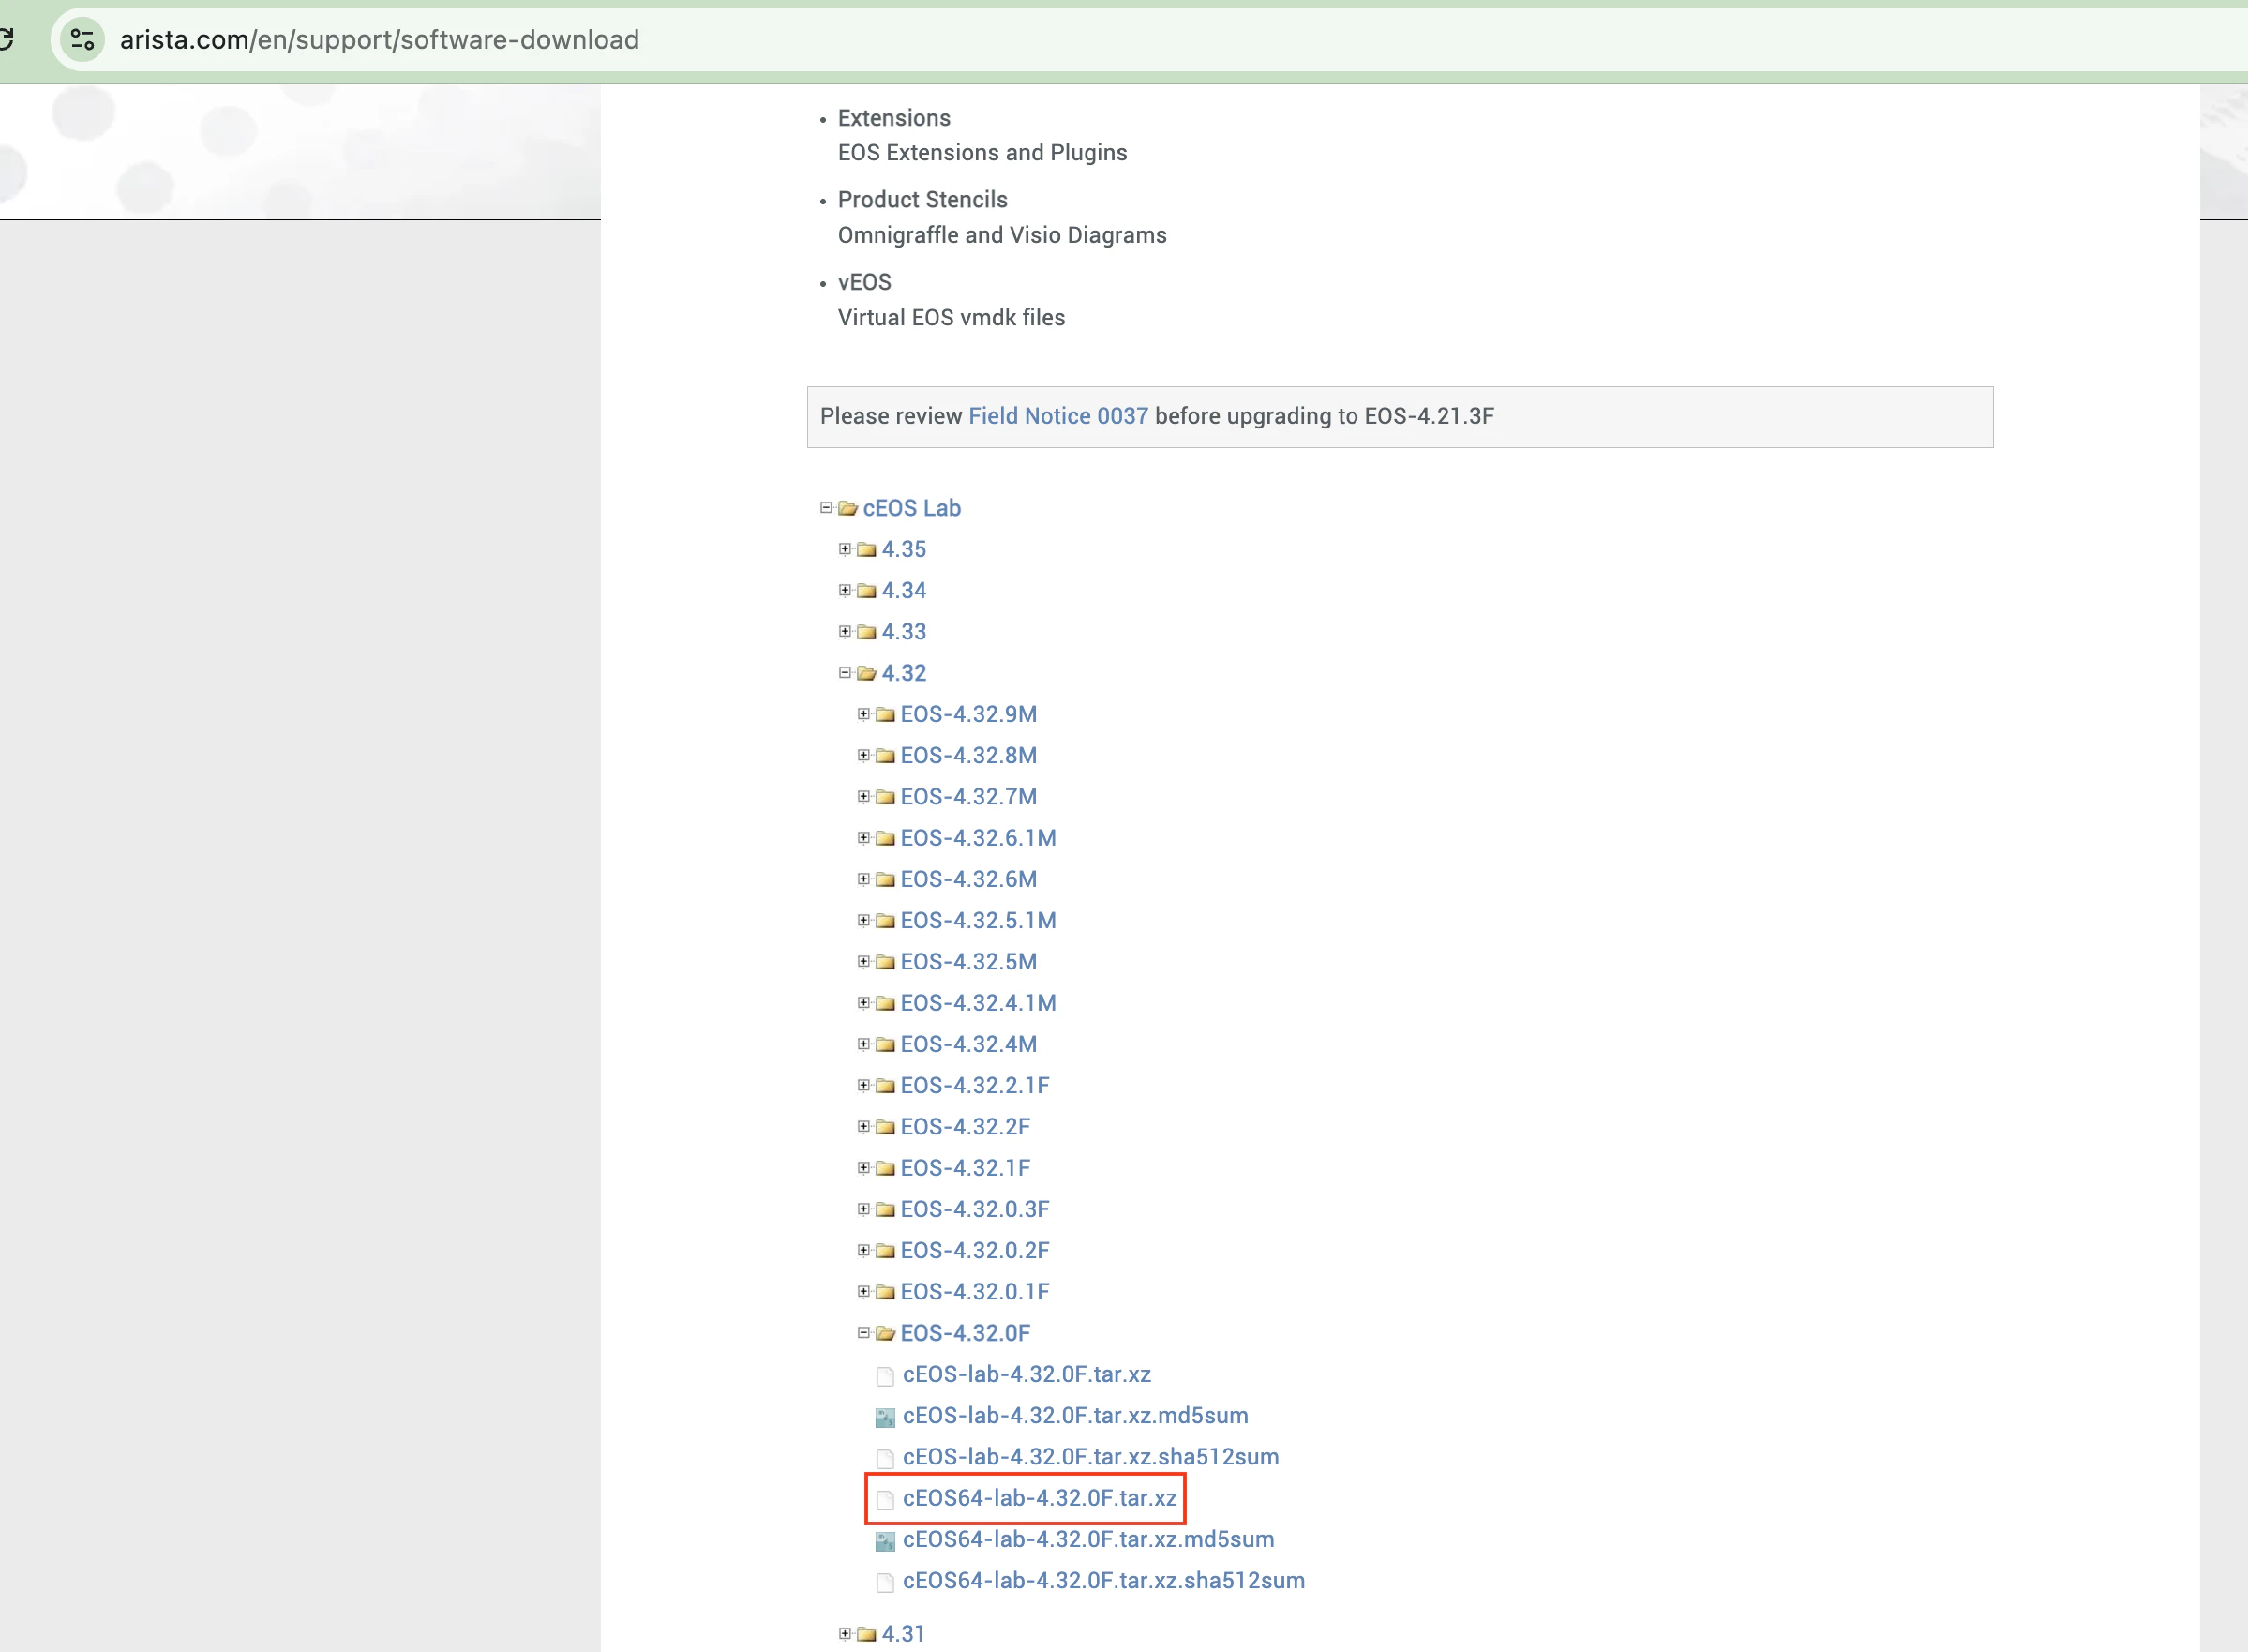Expand the 4.33 folder node
This screenshot has height=1652, width=2248.
click(845, 632)
